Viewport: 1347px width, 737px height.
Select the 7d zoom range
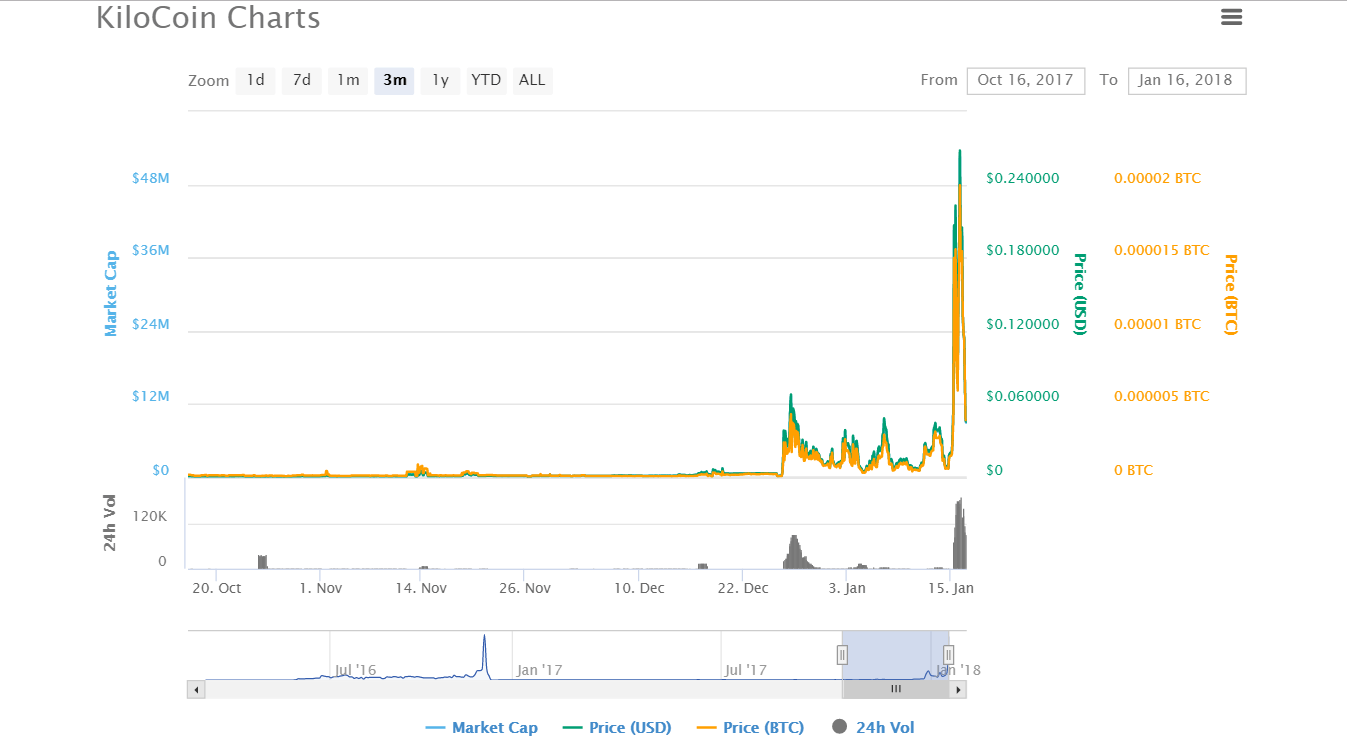[301, 80]
